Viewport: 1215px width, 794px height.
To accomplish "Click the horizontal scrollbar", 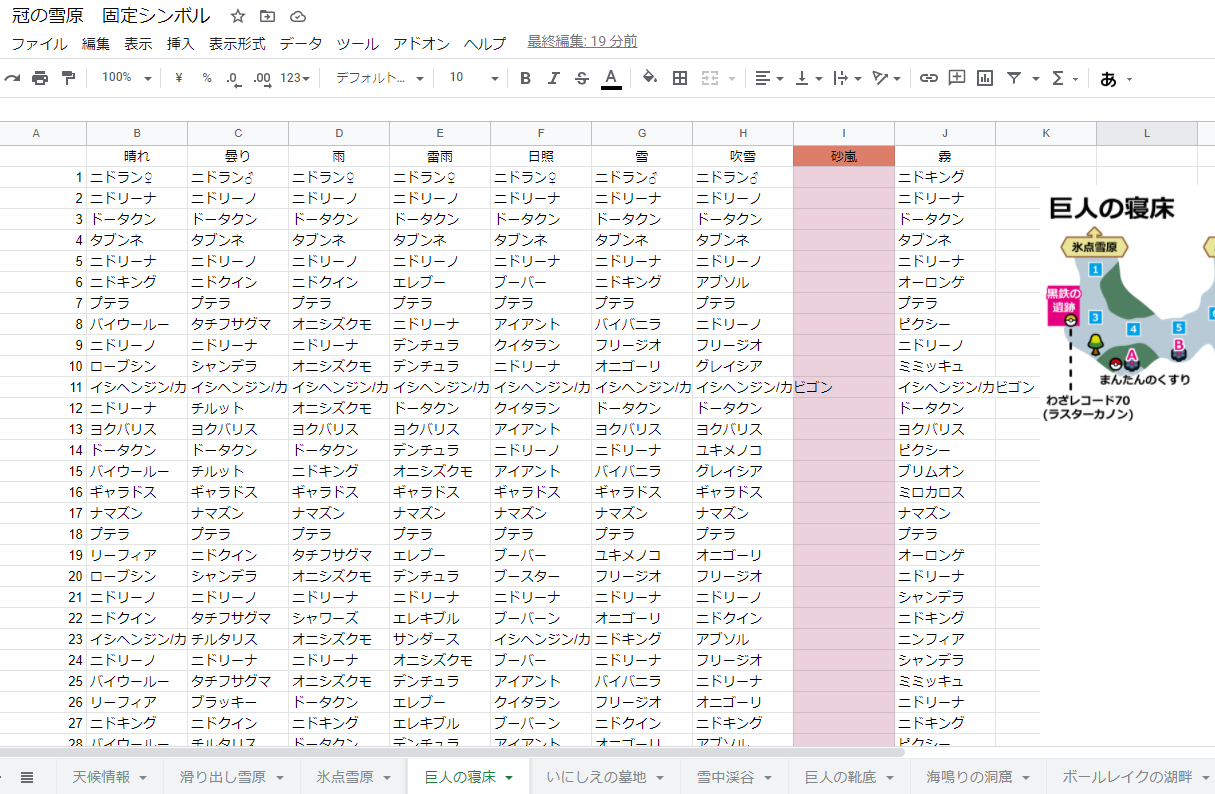I will click(x=452, y=753).
